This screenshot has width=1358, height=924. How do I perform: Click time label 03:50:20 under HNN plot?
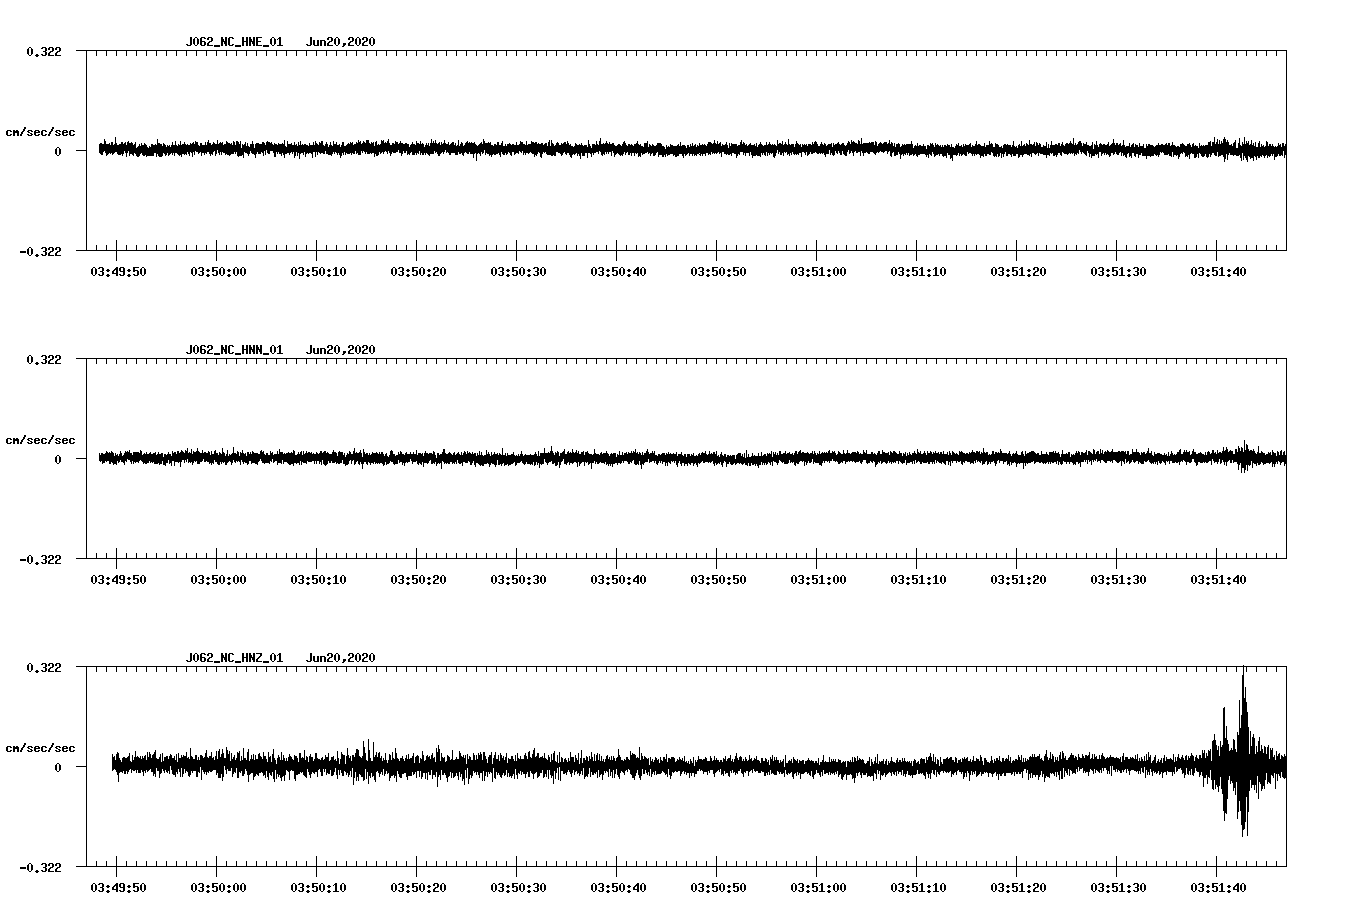click(x=418, y=580)
